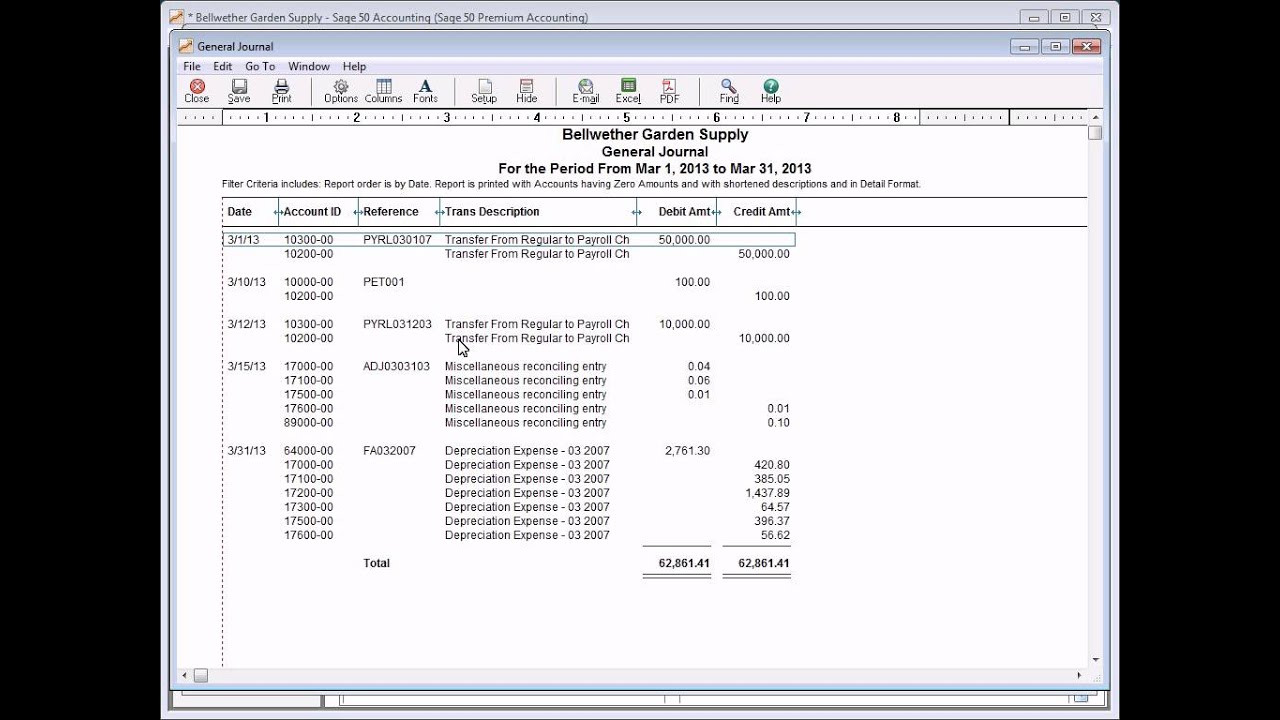
Task: Click the Reference column header
Action: [x=391, y=212]
